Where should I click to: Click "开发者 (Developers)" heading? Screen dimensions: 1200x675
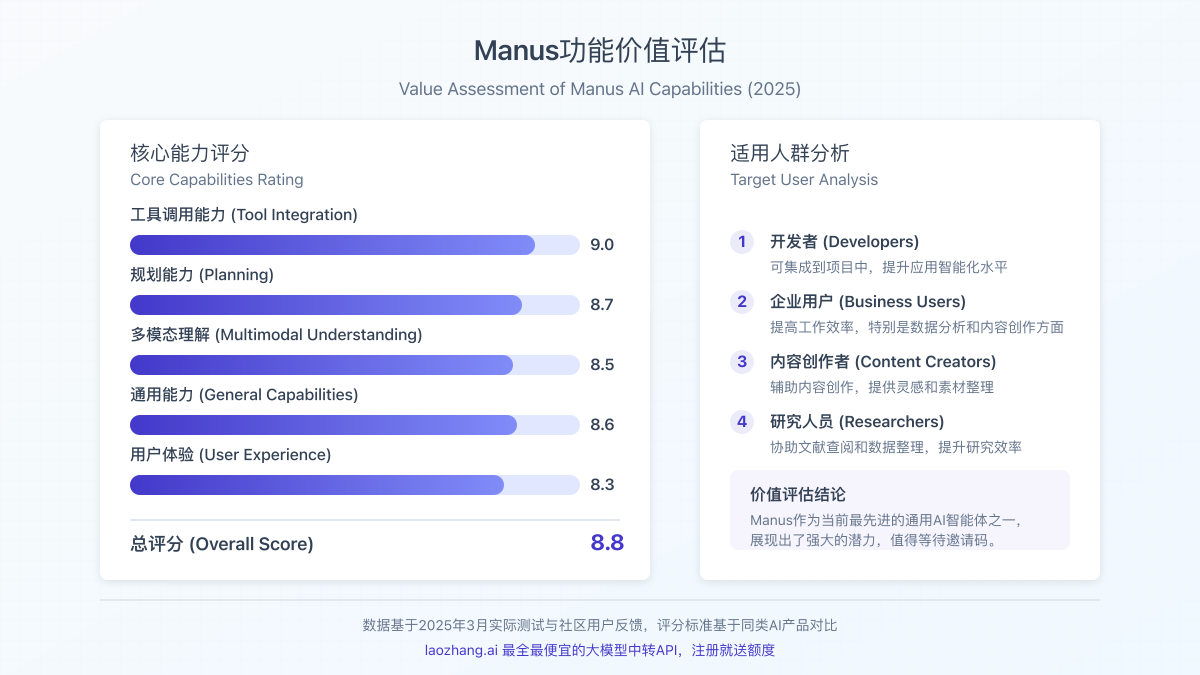pyautogui.click(x=844, y=242)
